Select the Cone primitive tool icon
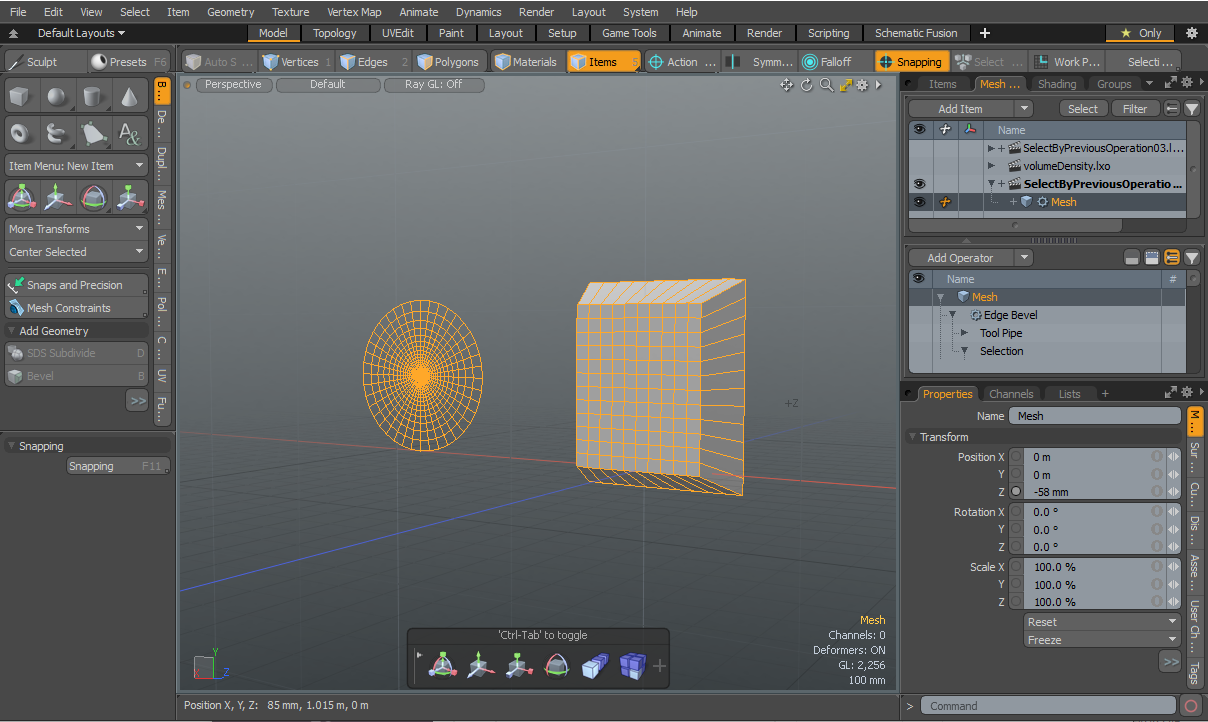This screenshot has height=722, width=1208. (x=130, y=97)
